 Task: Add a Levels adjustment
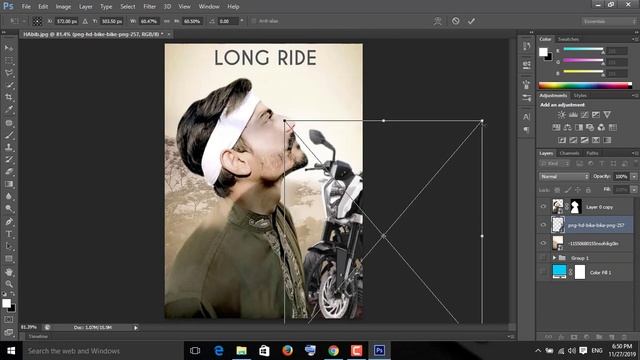573,115
